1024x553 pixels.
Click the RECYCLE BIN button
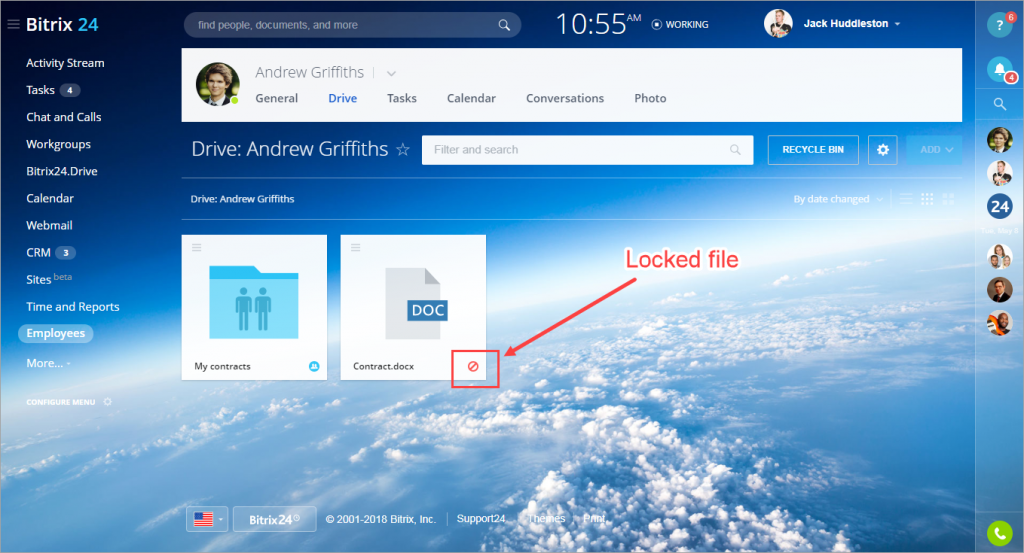812,150
